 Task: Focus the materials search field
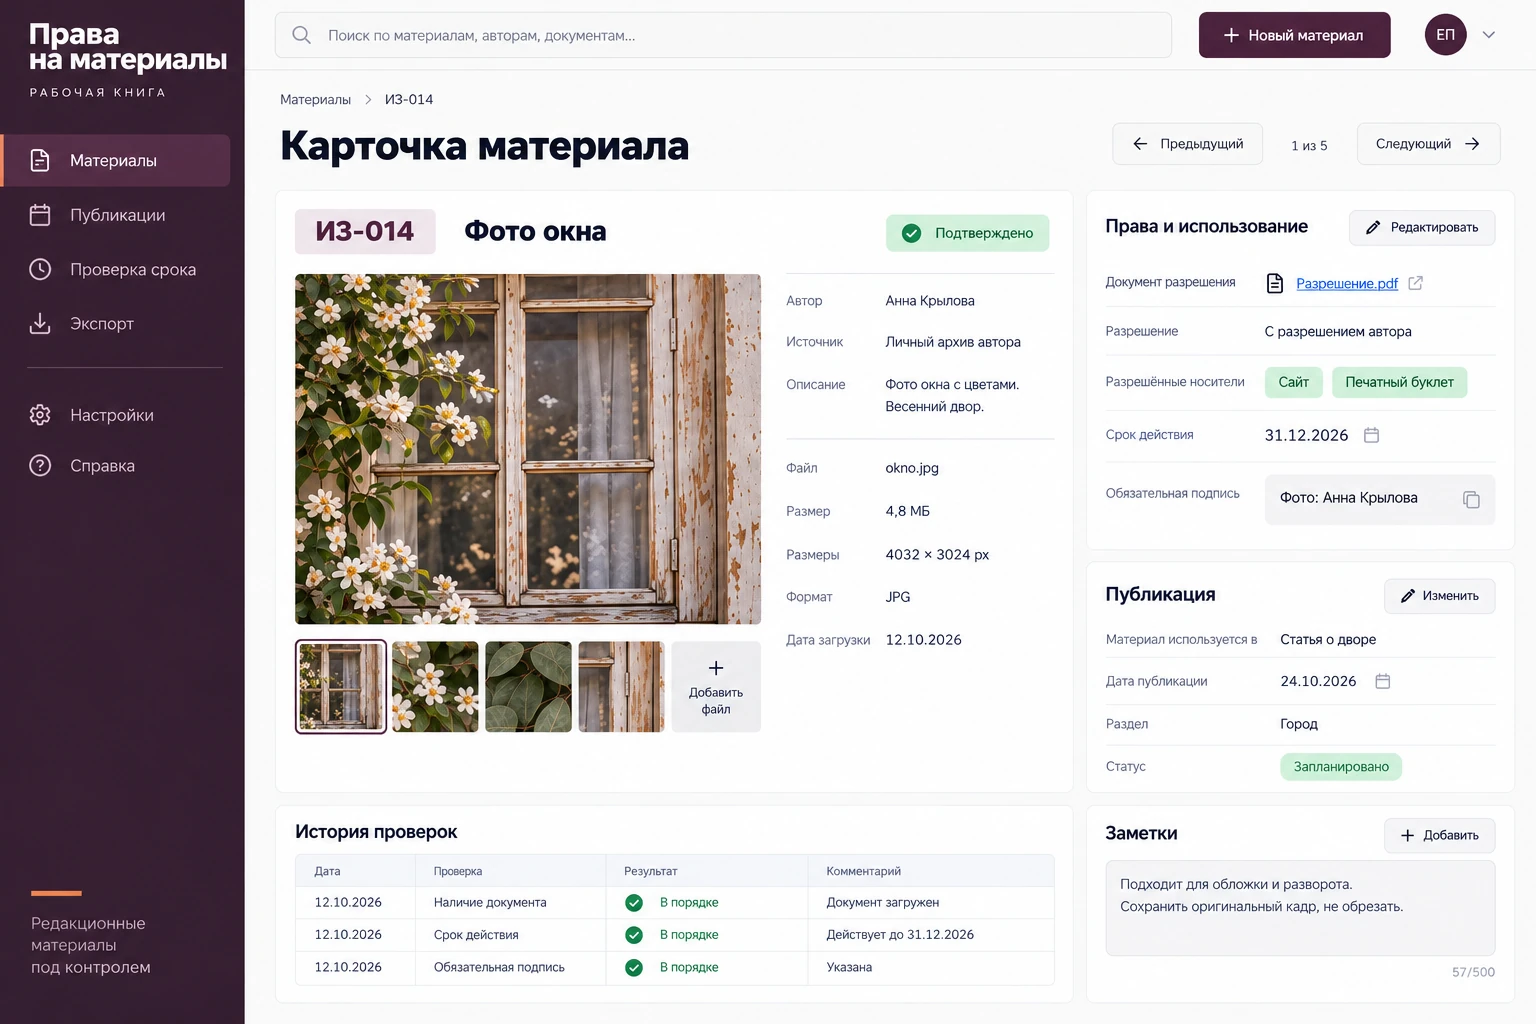[x=723, y=35]
